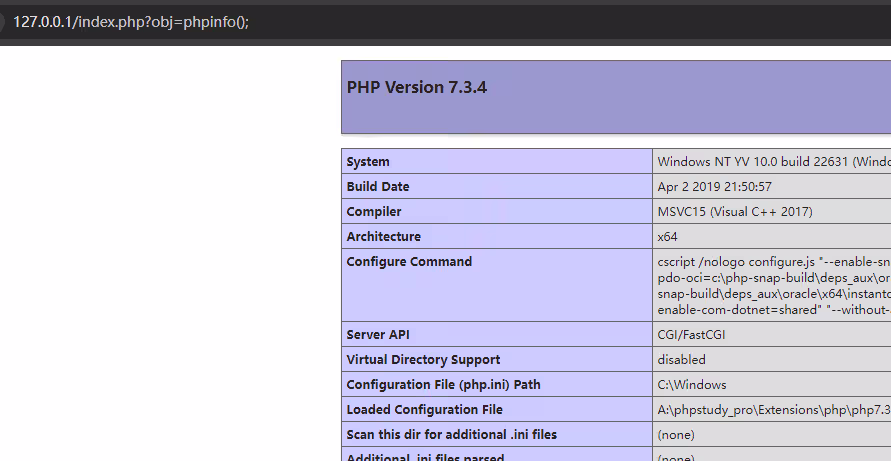Click the Configure Command label
Viewport: 891px width, 461px height.
pos(409,262)
